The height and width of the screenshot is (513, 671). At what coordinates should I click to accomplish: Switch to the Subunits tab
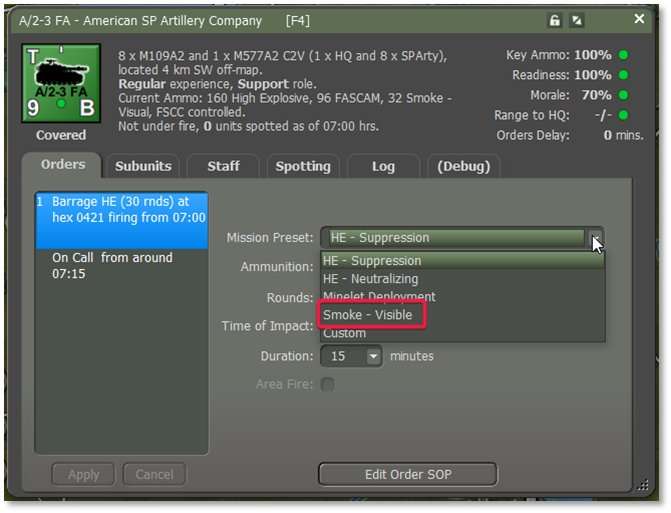coord(143,166)
